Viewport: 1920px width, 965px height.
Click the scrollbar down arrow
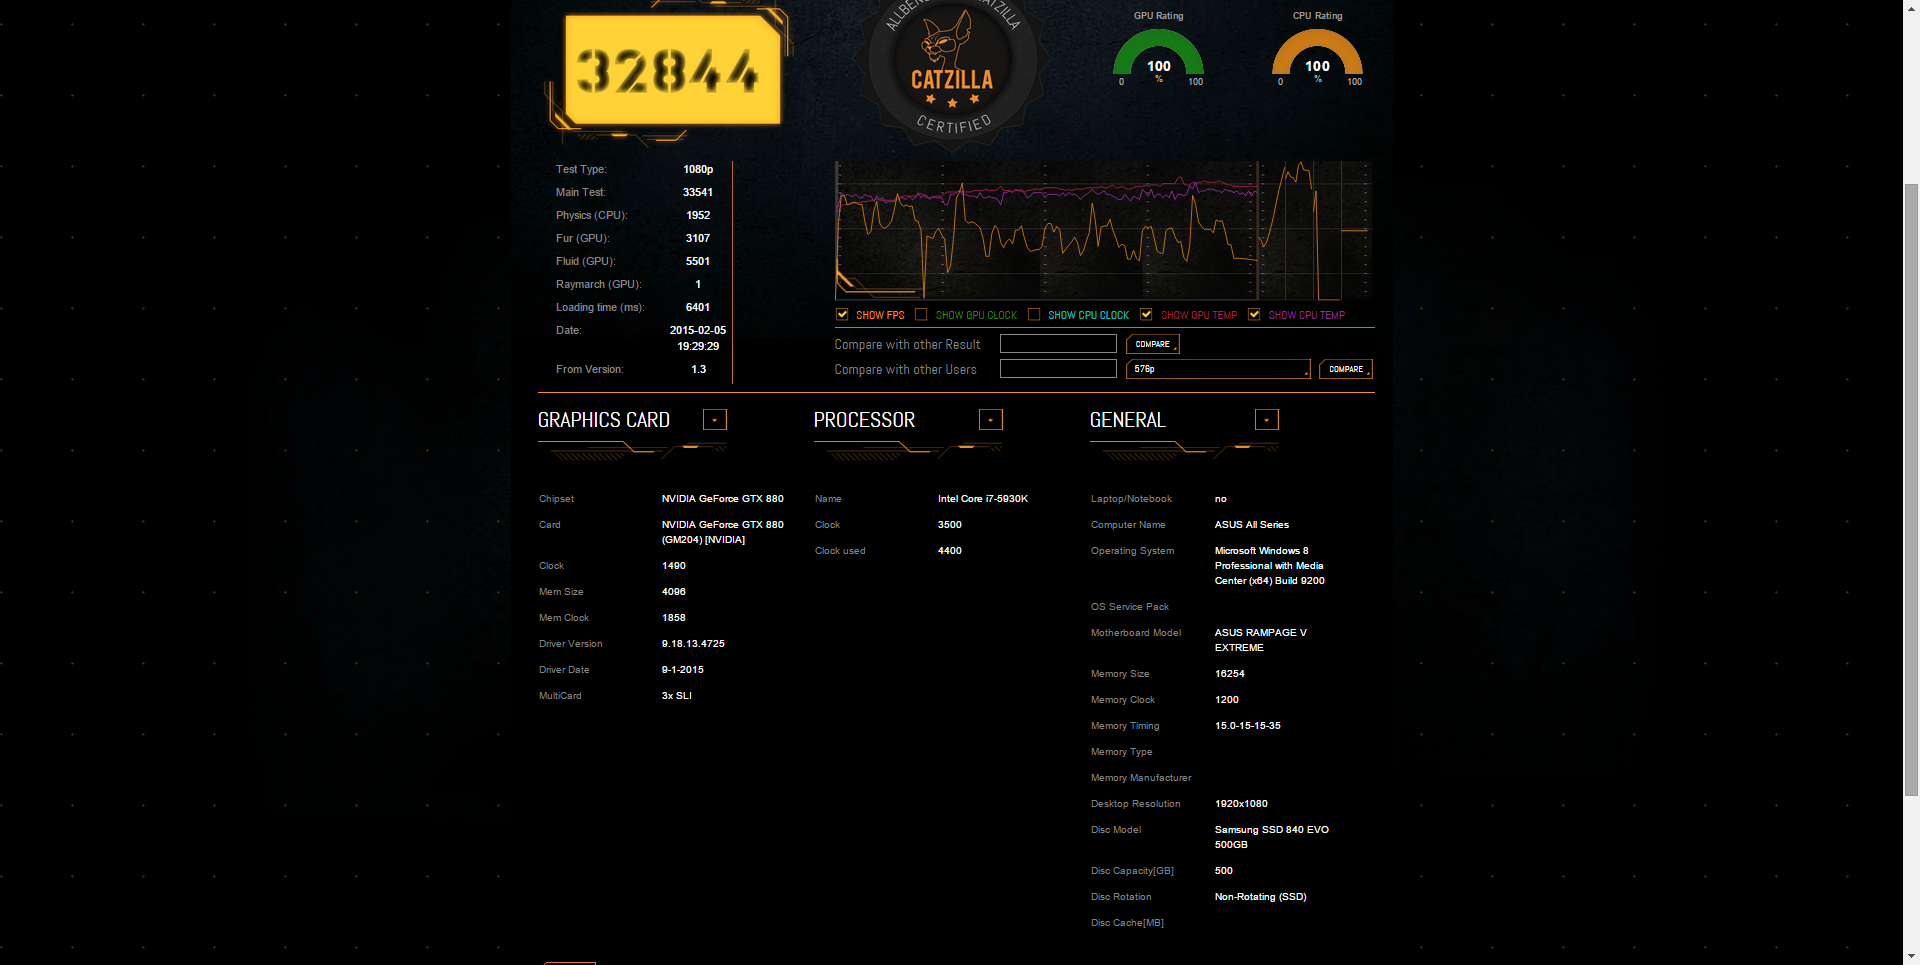1911,957
